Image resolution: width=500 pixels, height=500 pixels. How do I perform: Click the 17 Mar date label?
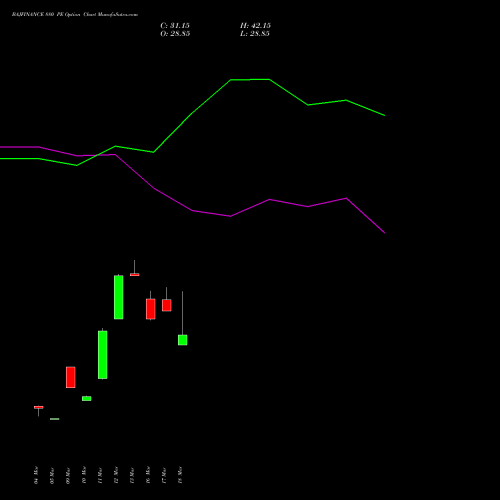pyautogui.click(x=164, y=475)
